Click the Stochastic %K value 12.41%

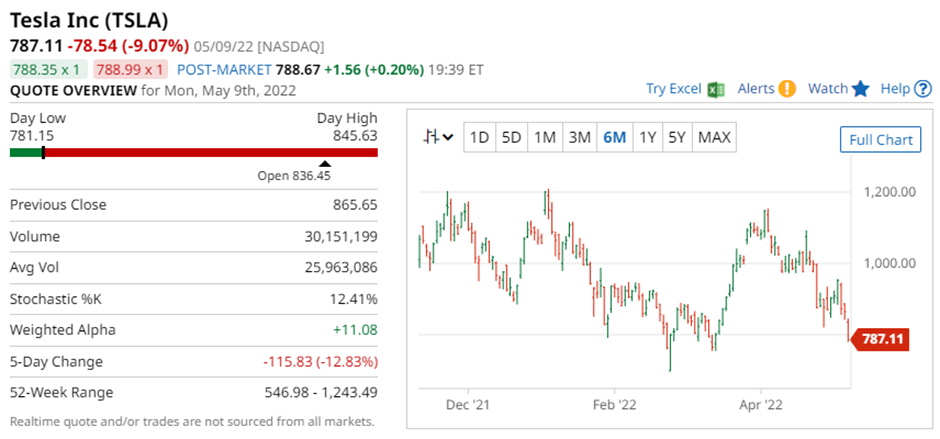pos(355,299)
